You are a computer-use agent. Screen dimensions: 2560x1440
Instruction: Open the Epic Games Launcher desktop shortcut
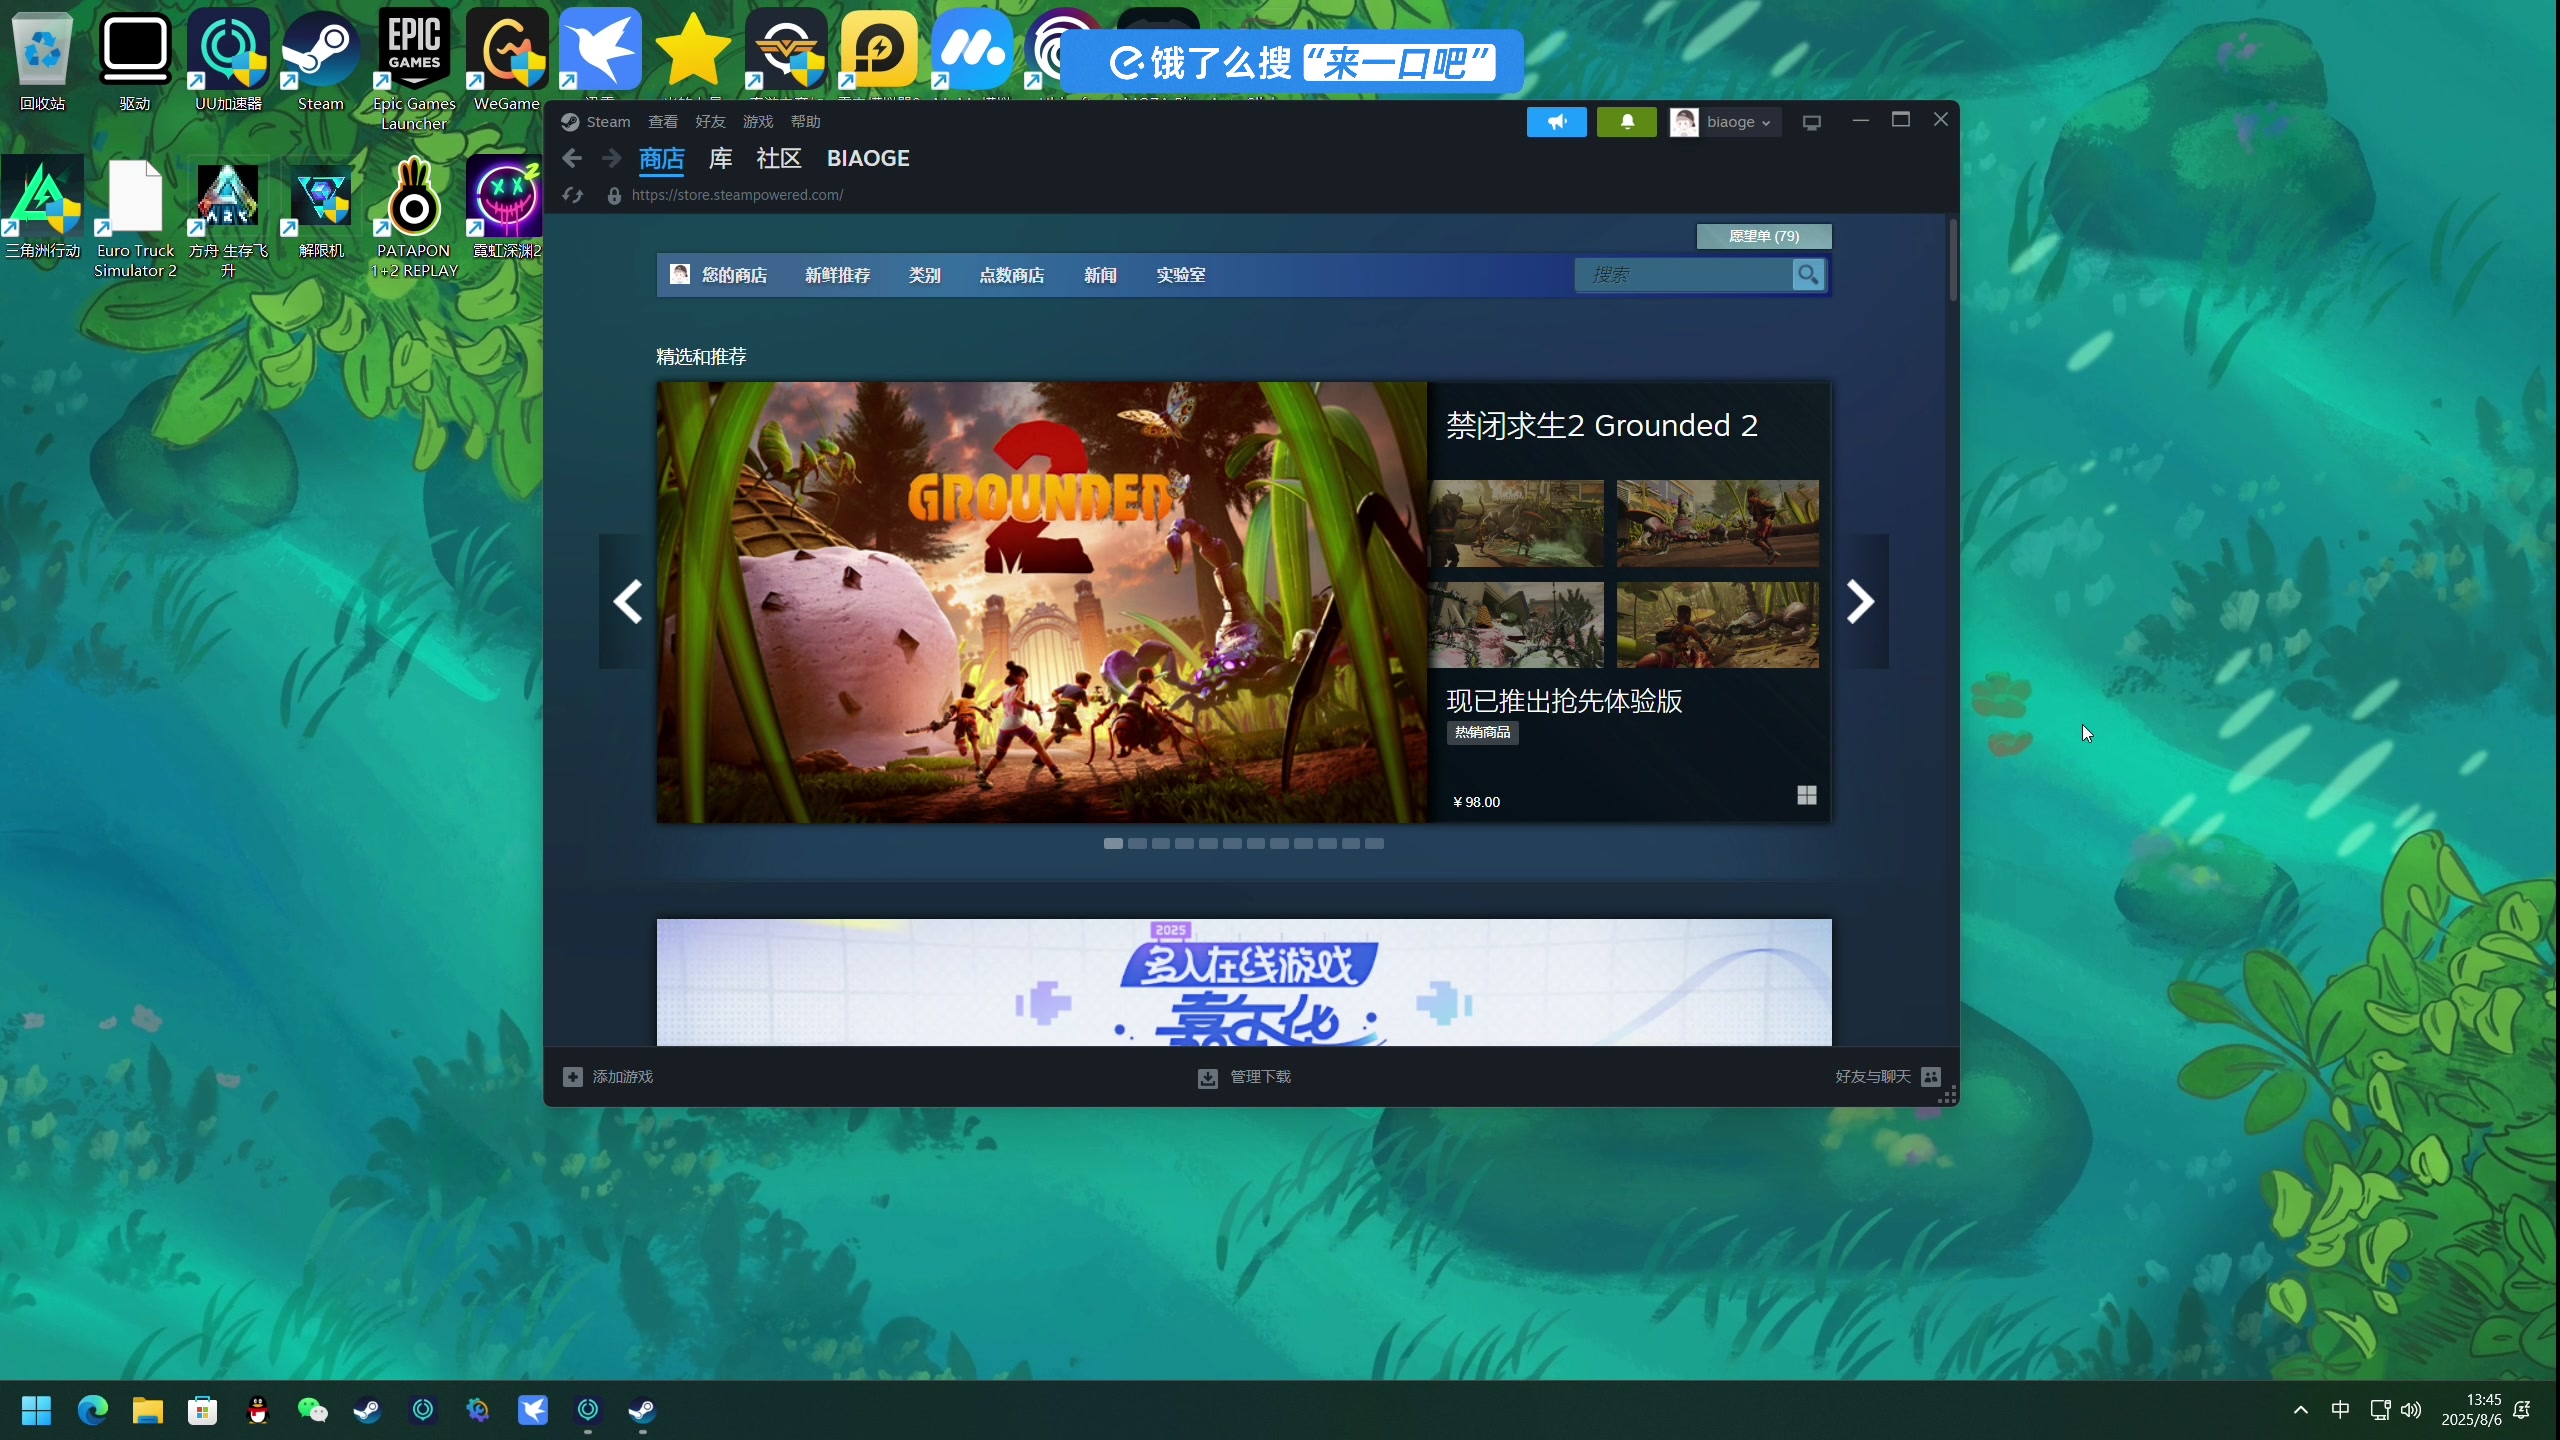coord(414,70)
